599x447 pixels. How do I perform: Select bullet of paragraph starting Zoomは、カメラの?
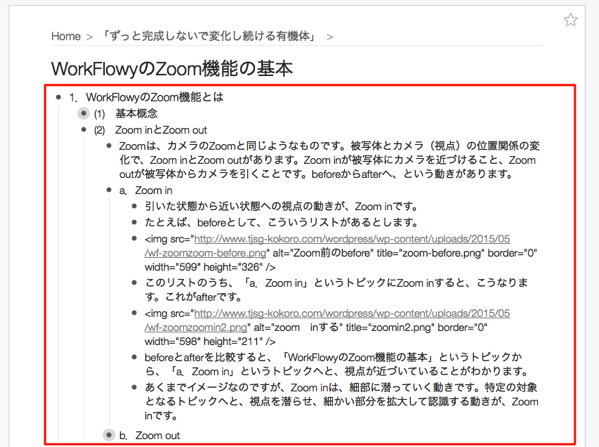click(109, 146)
